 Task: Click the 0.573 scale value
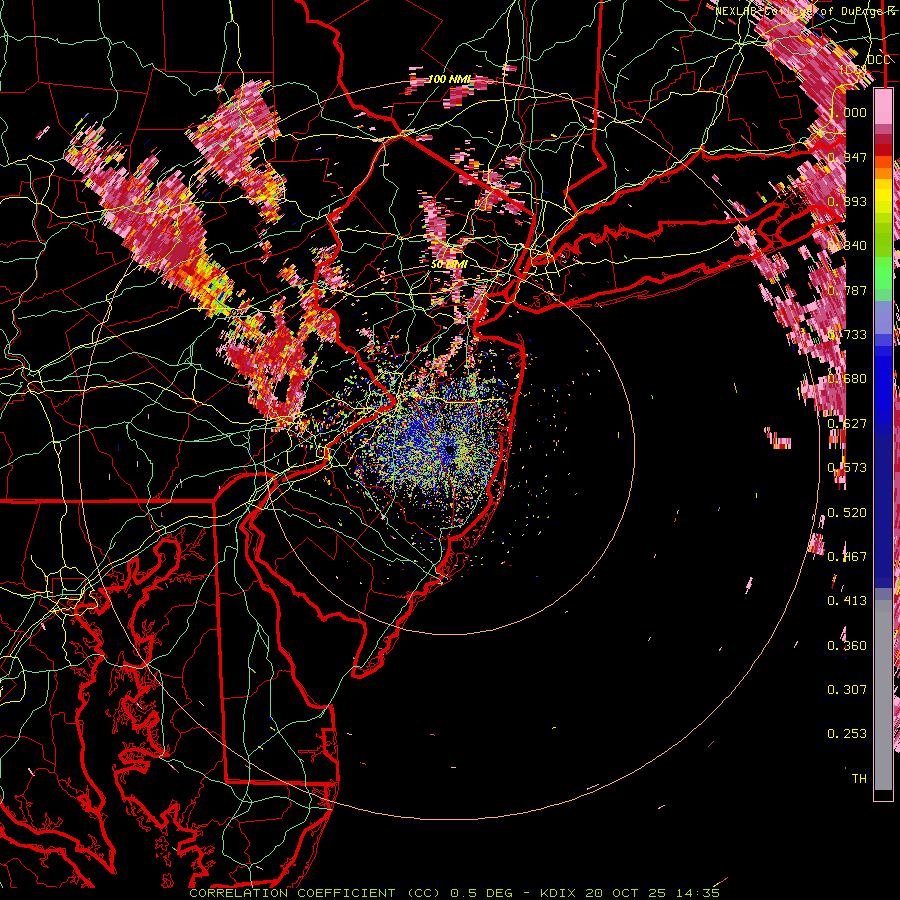[847, 467]
